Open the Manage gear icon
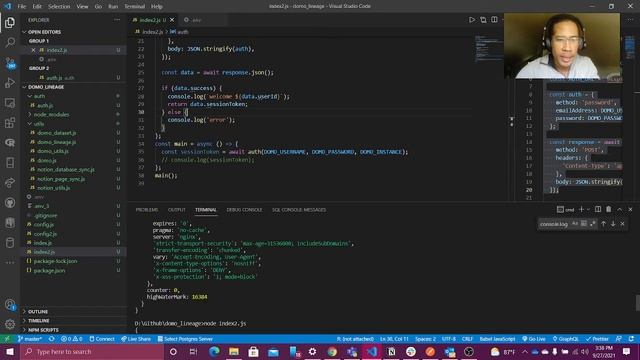 point(10,324)
